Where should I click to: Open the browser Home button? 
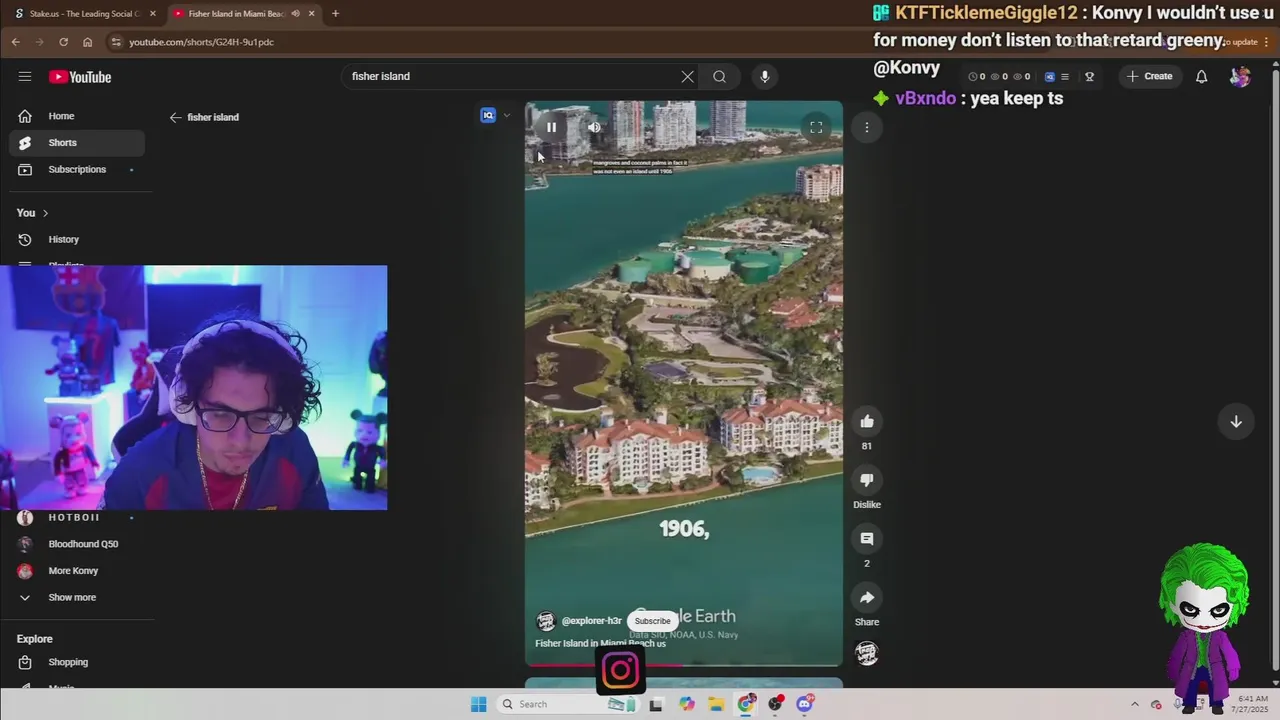[87, 42]
